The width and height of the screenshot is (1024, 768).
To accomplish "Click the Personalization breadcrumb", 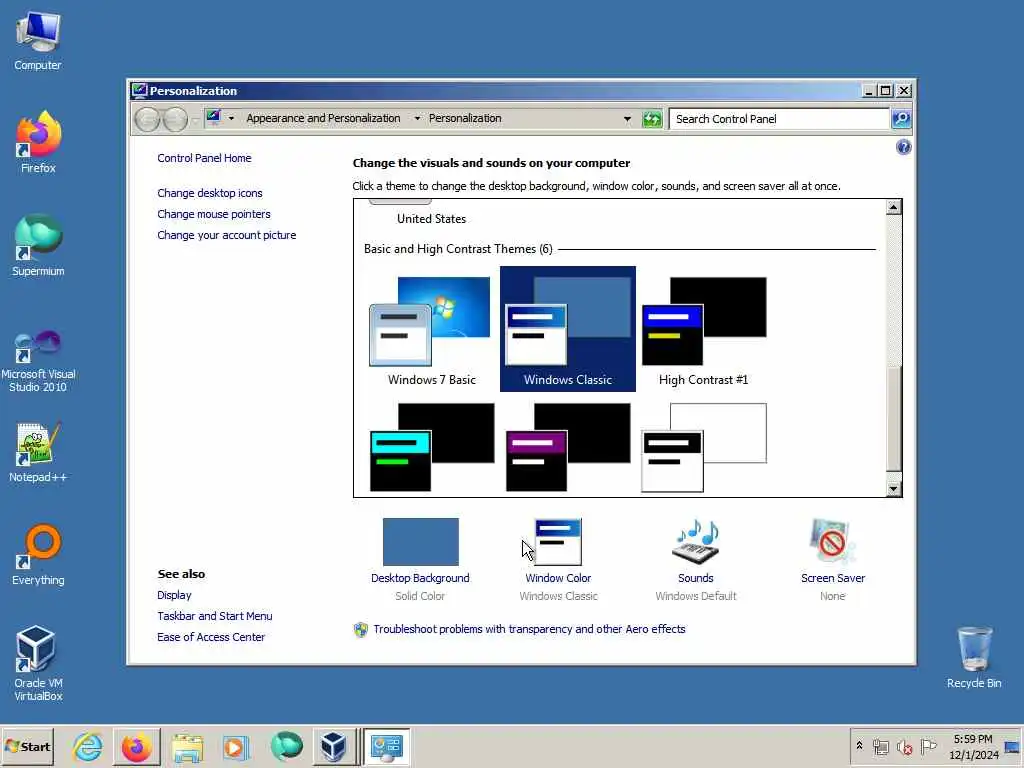I will [465, 118].
